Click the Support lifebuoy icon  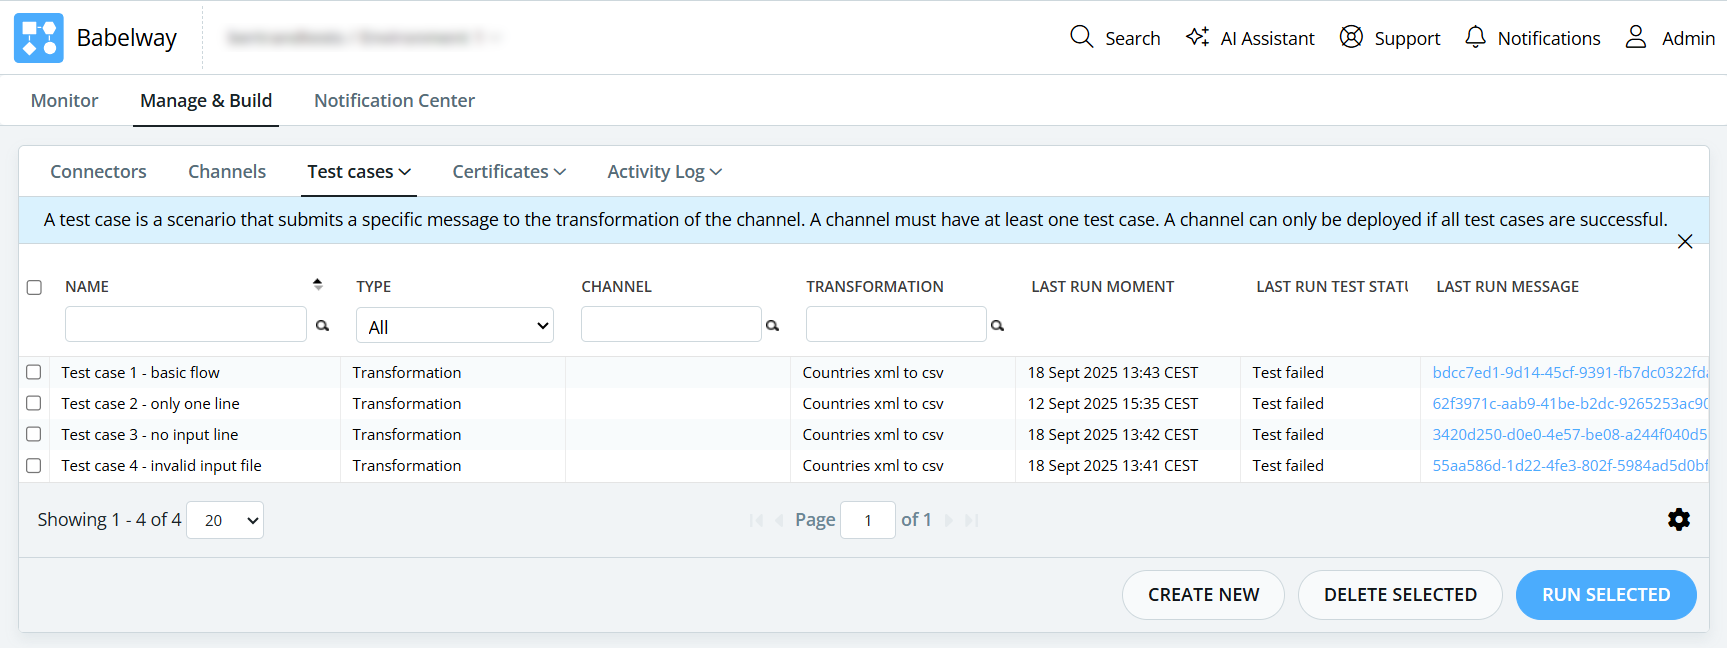click(x=1351, y=37)
